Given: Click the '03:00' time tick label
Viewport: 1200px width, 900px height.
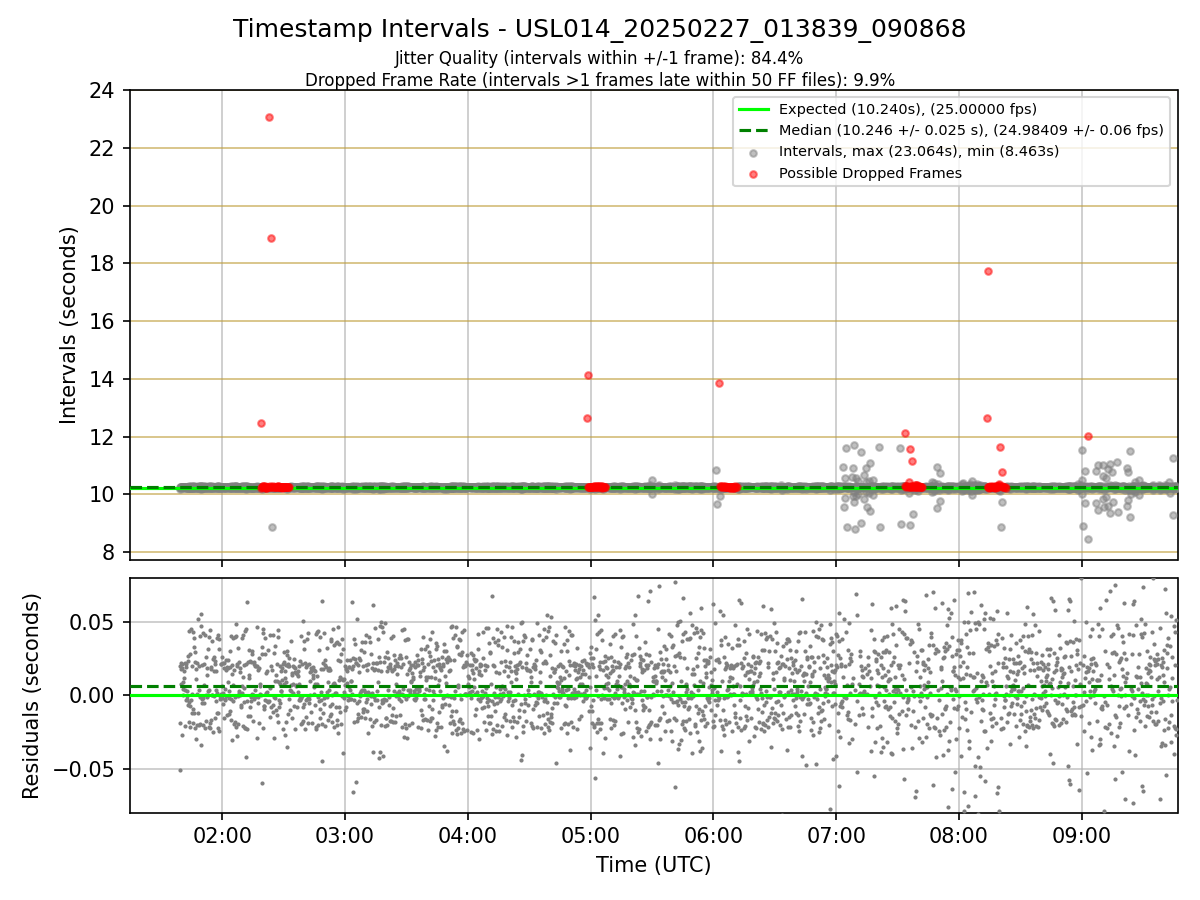Looking at the screenshot, I should click(345, 834).
